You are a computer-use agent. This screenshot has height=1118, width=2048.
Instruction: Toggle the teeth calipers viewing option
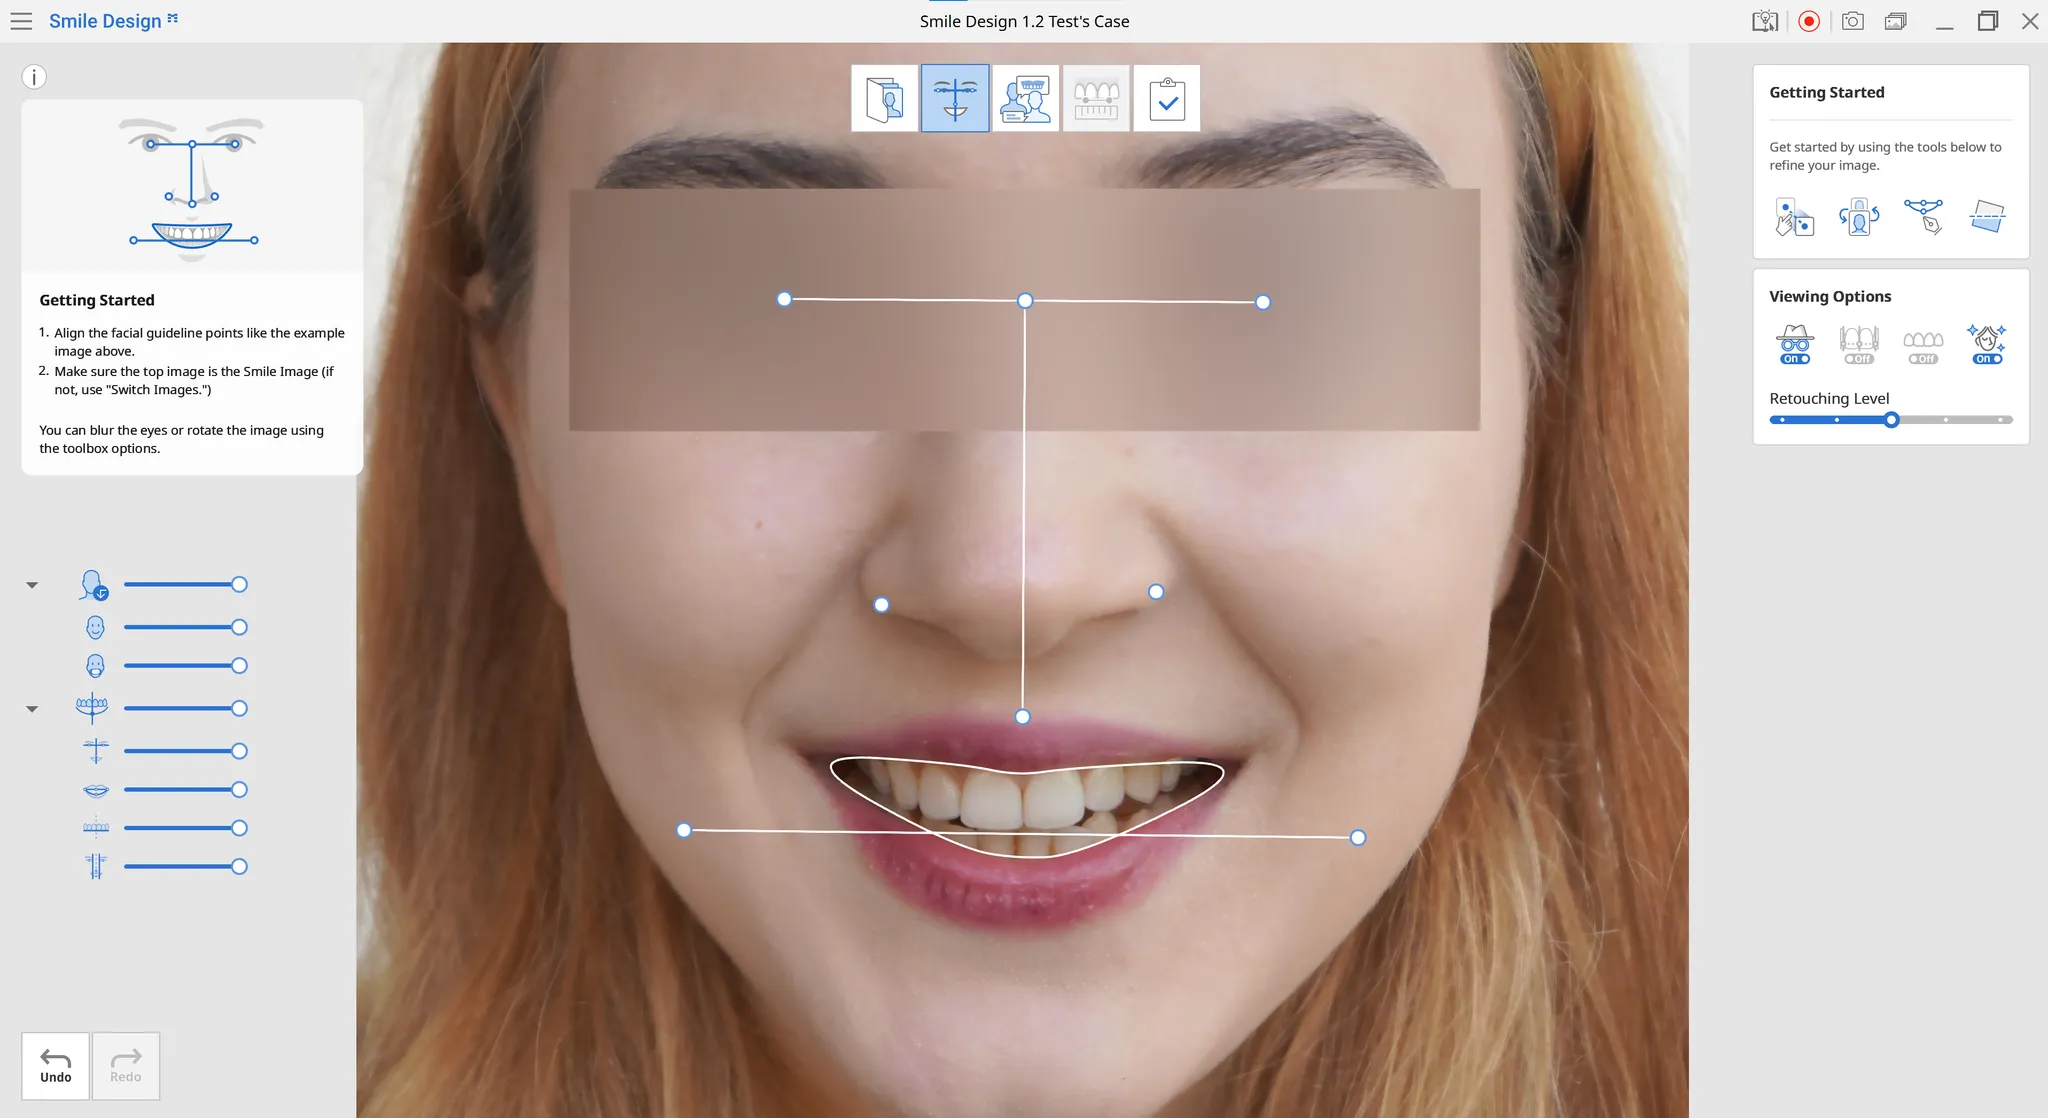(x=1859, y=344)
